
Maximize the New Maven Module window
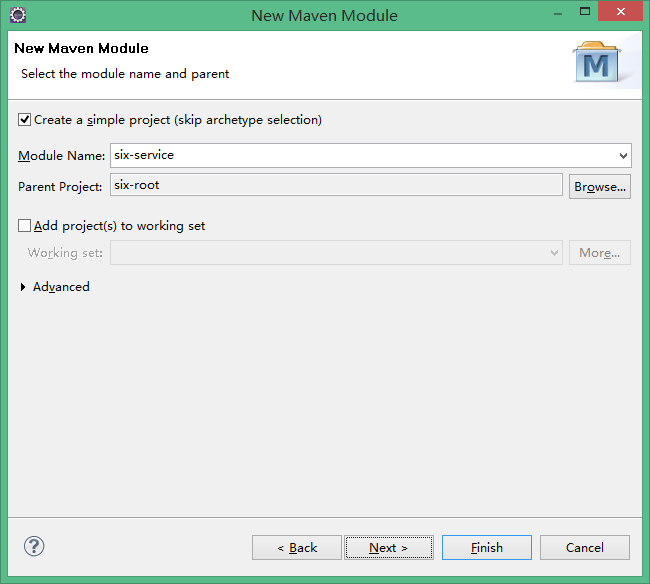[x=585, y=11]
